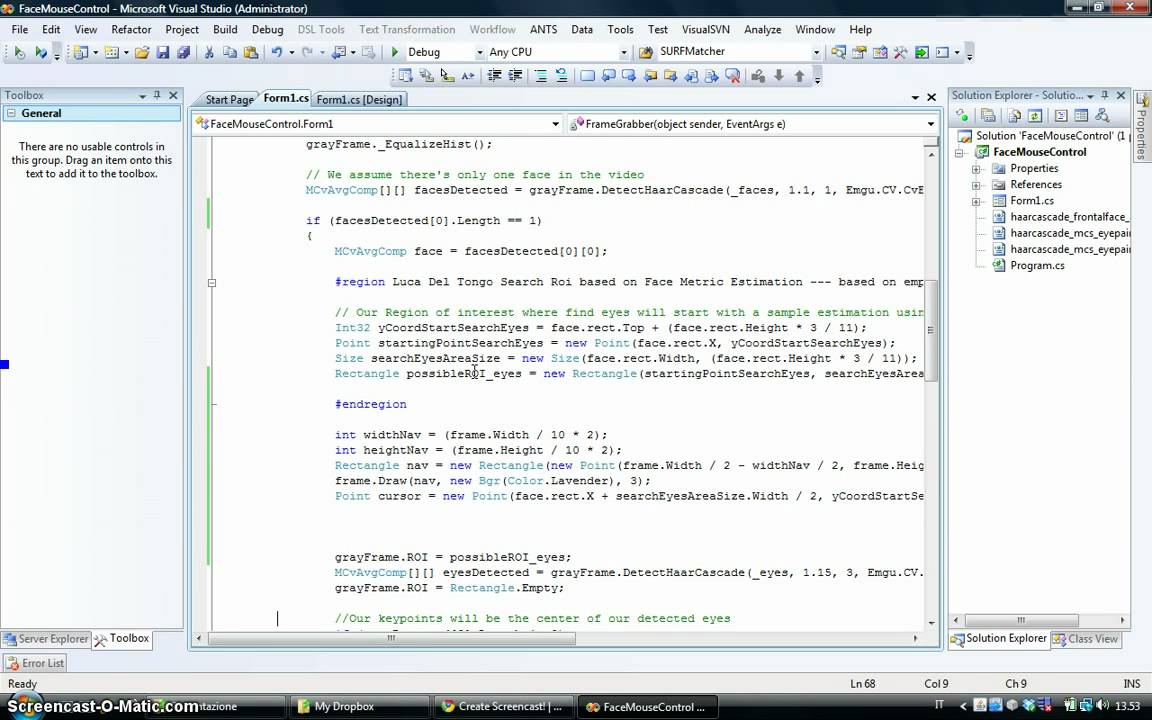
Task: Collapse the Luca Del Tongo region outline
Action: pos(212,282)
